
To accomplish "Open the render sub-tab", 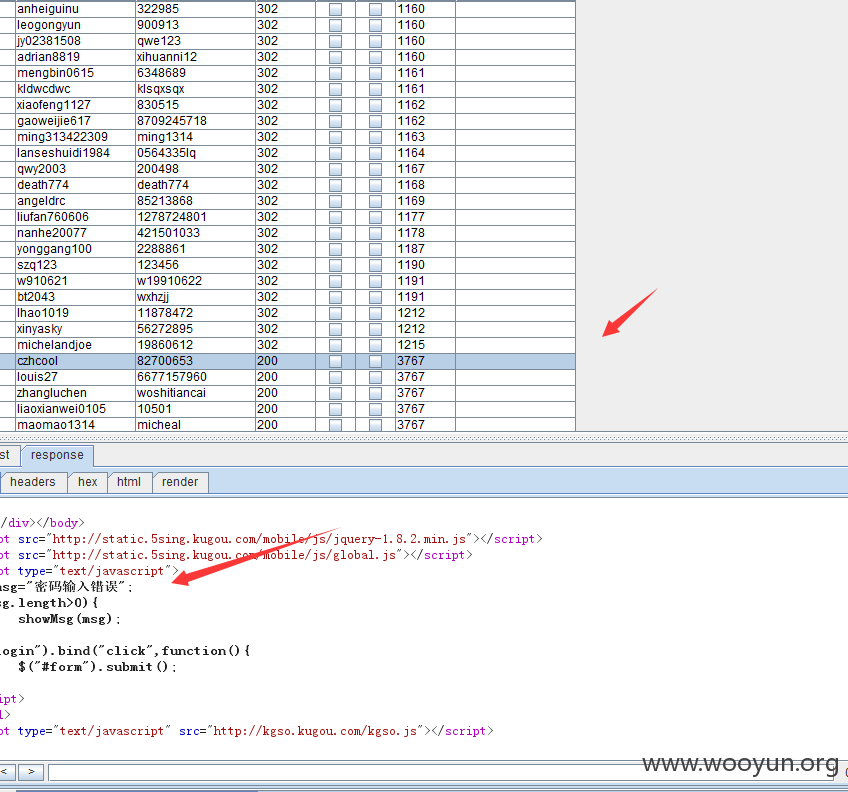I will pyautogui.click(x=180, y=482).
